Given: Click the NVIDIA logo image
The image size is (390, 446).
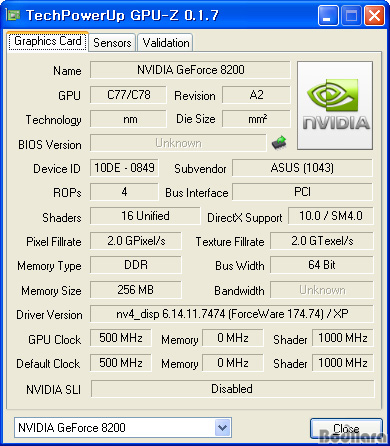Looking at the screenshot, I should [335, 105].
